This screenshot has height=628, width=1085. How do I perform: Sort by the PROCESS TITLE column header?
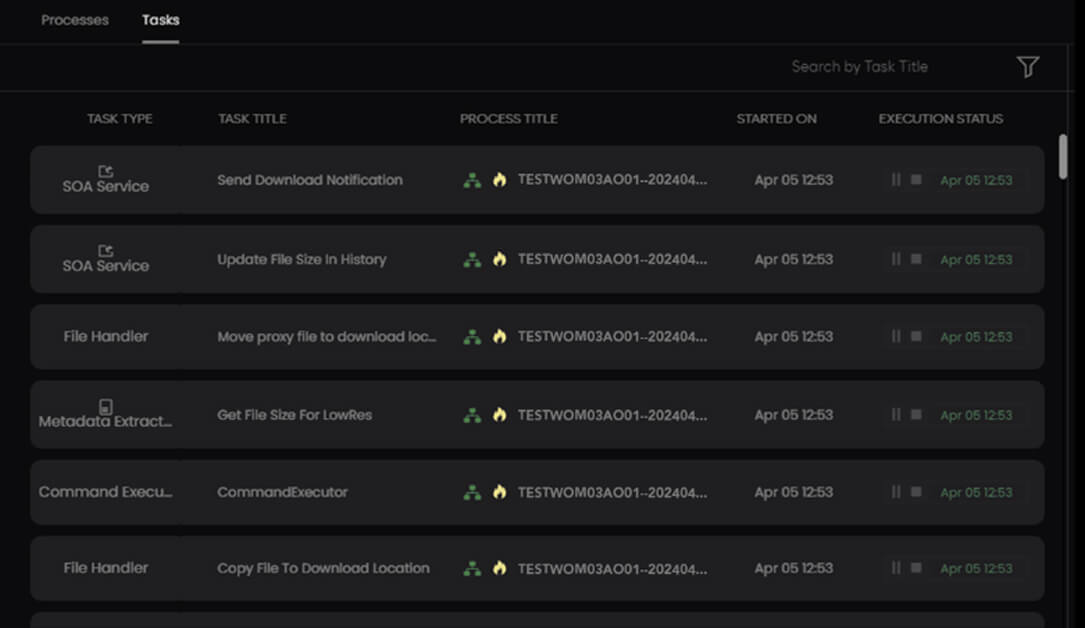pos(509,119)
